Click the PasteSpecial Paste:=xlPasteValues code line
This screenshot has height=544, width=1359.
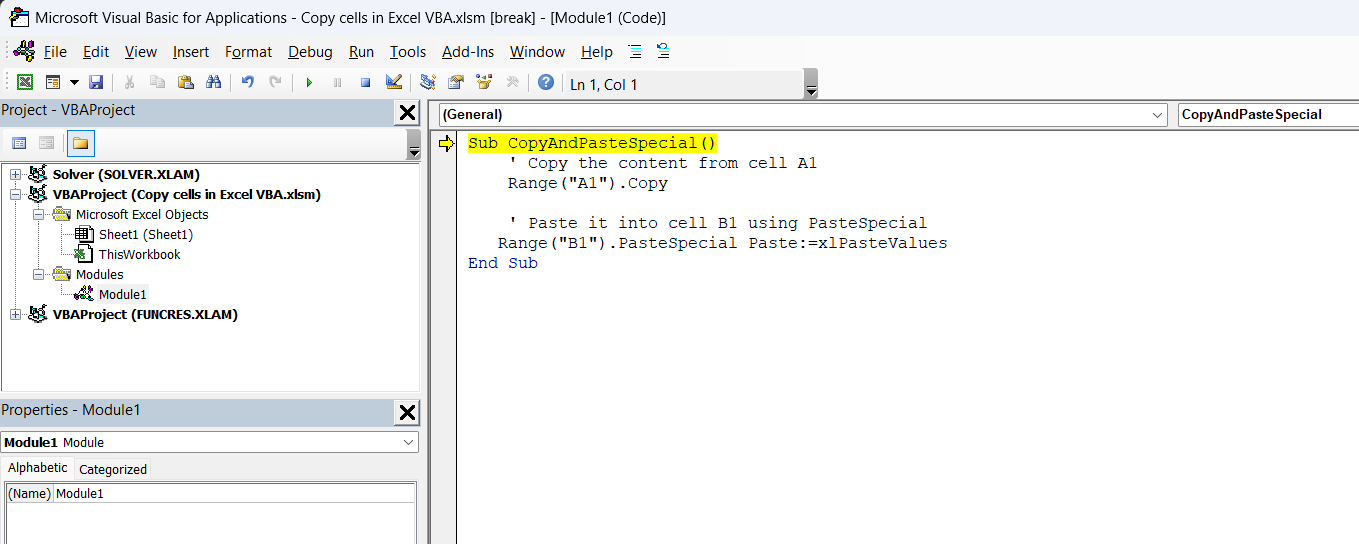pos(722,243)
